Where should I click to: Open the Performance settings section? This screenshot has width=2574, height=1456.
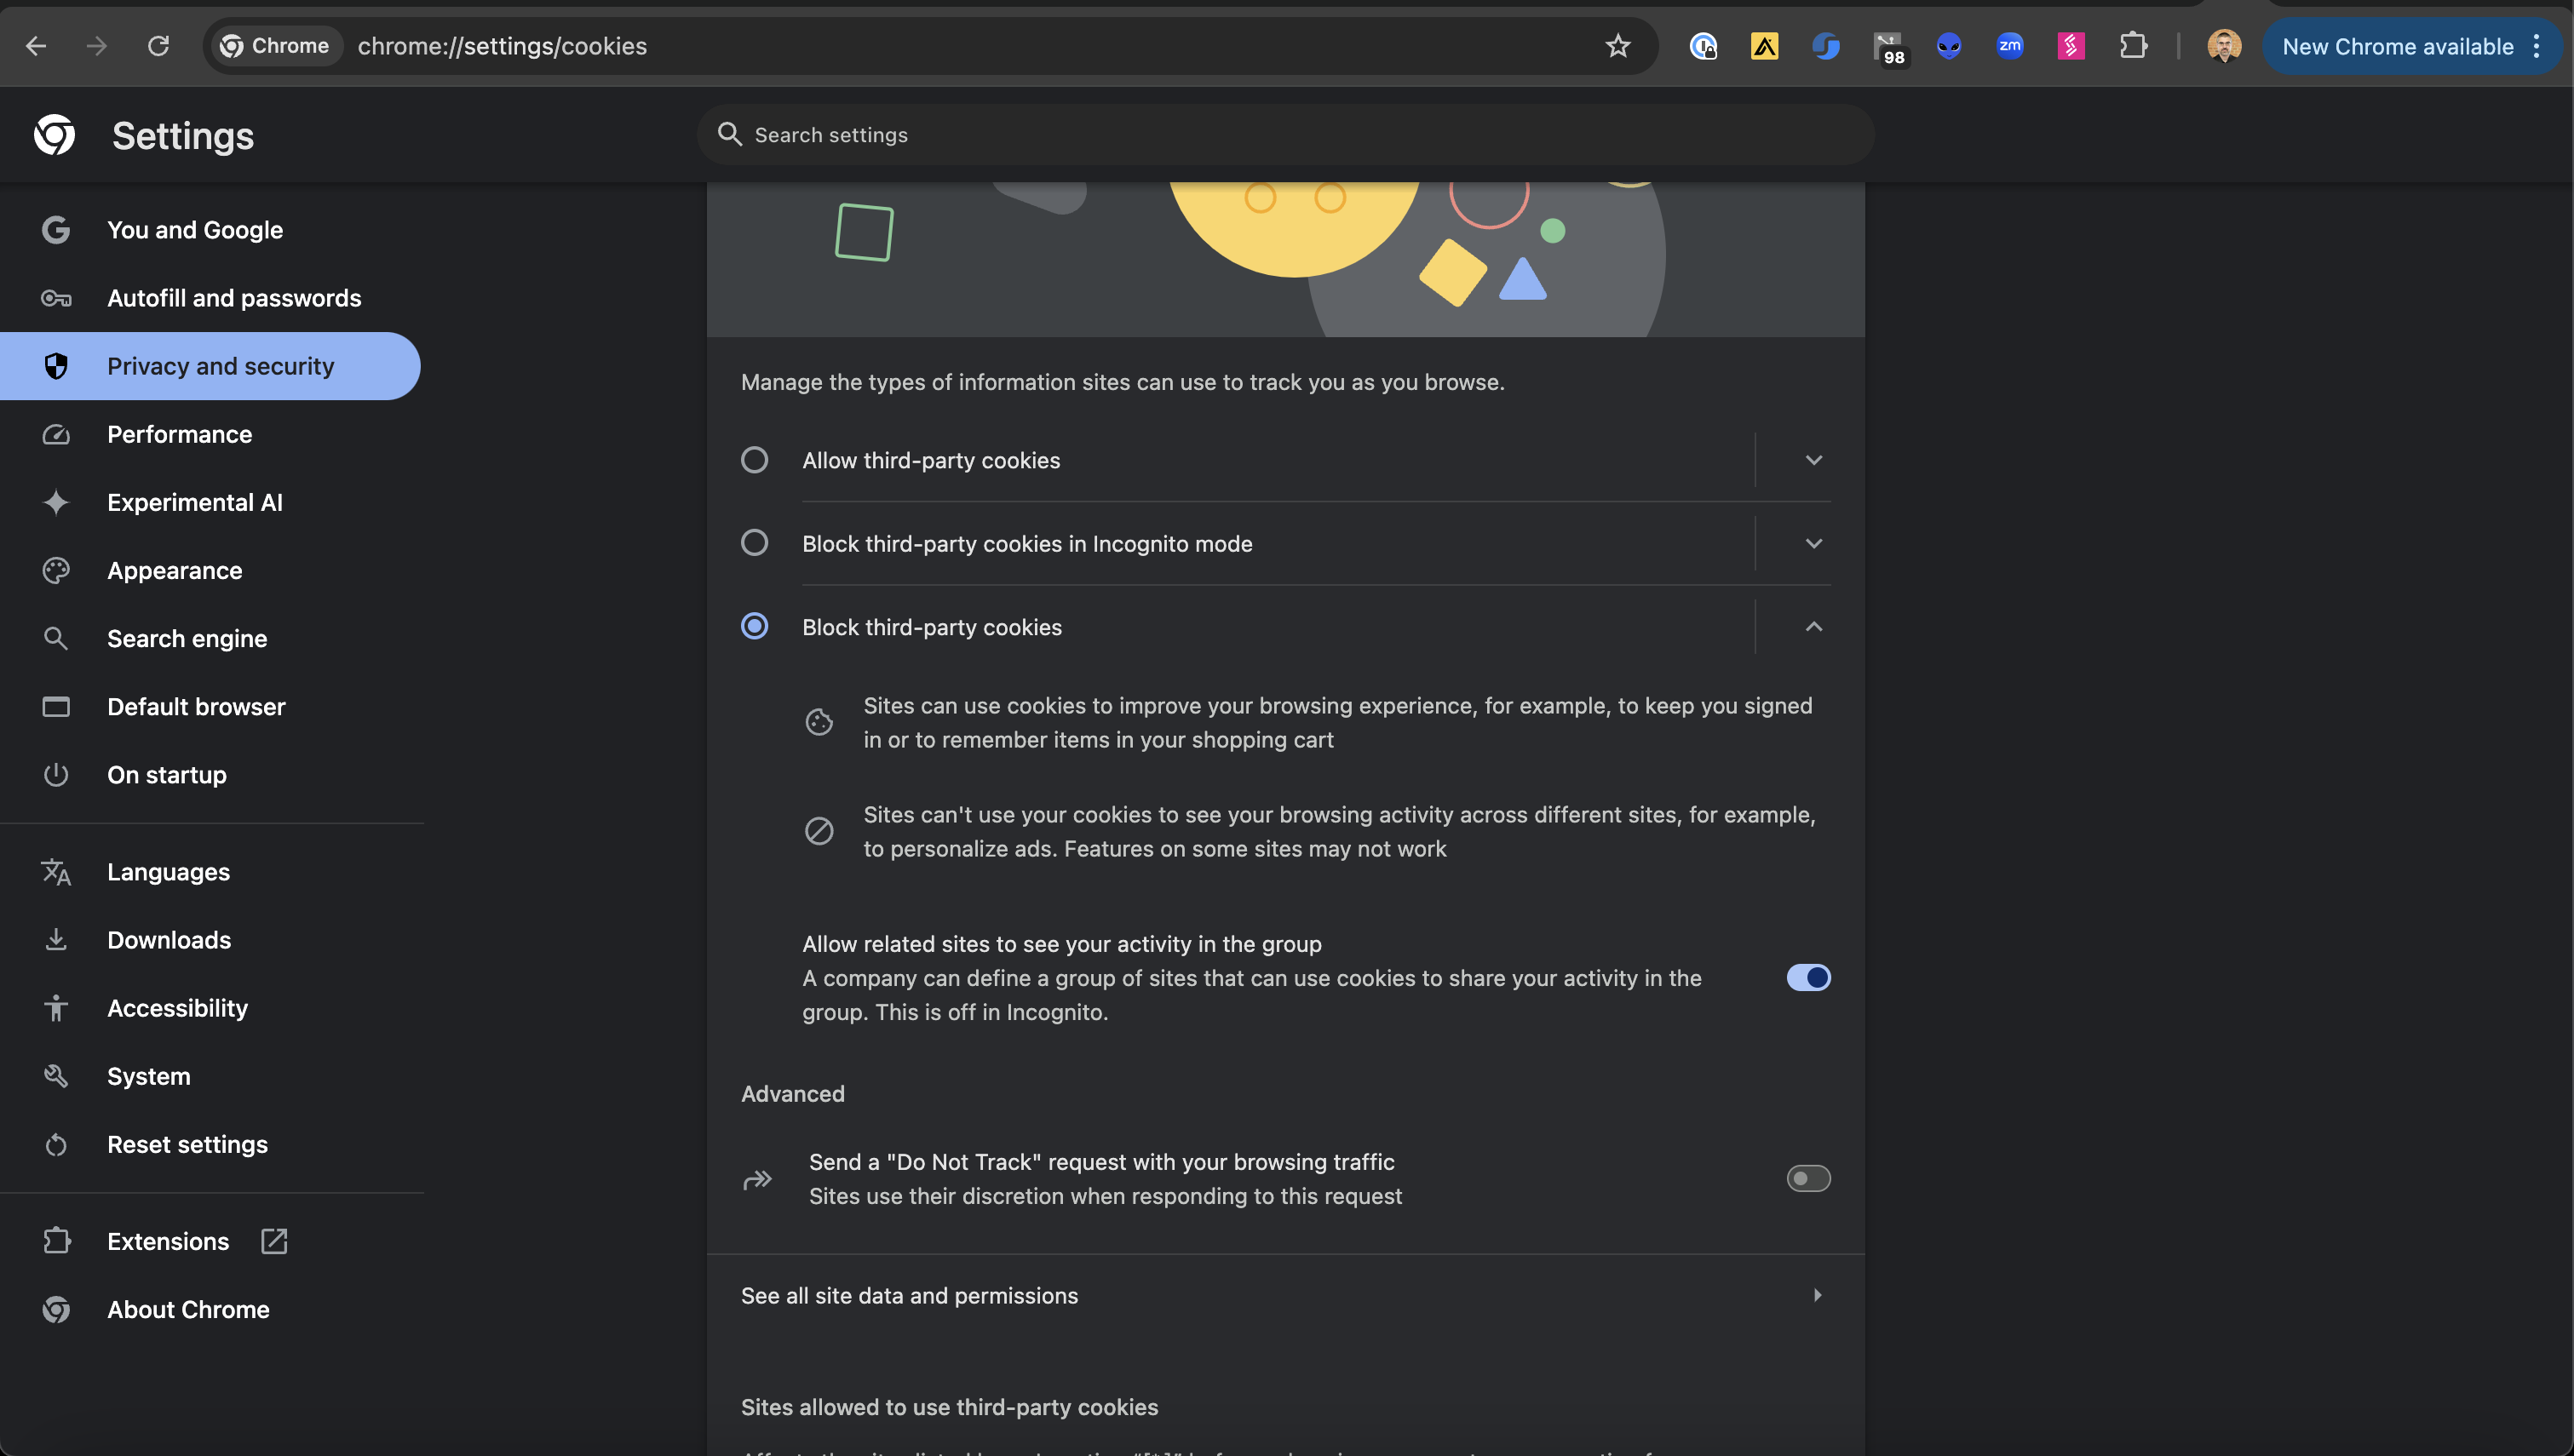coord(180,434)
